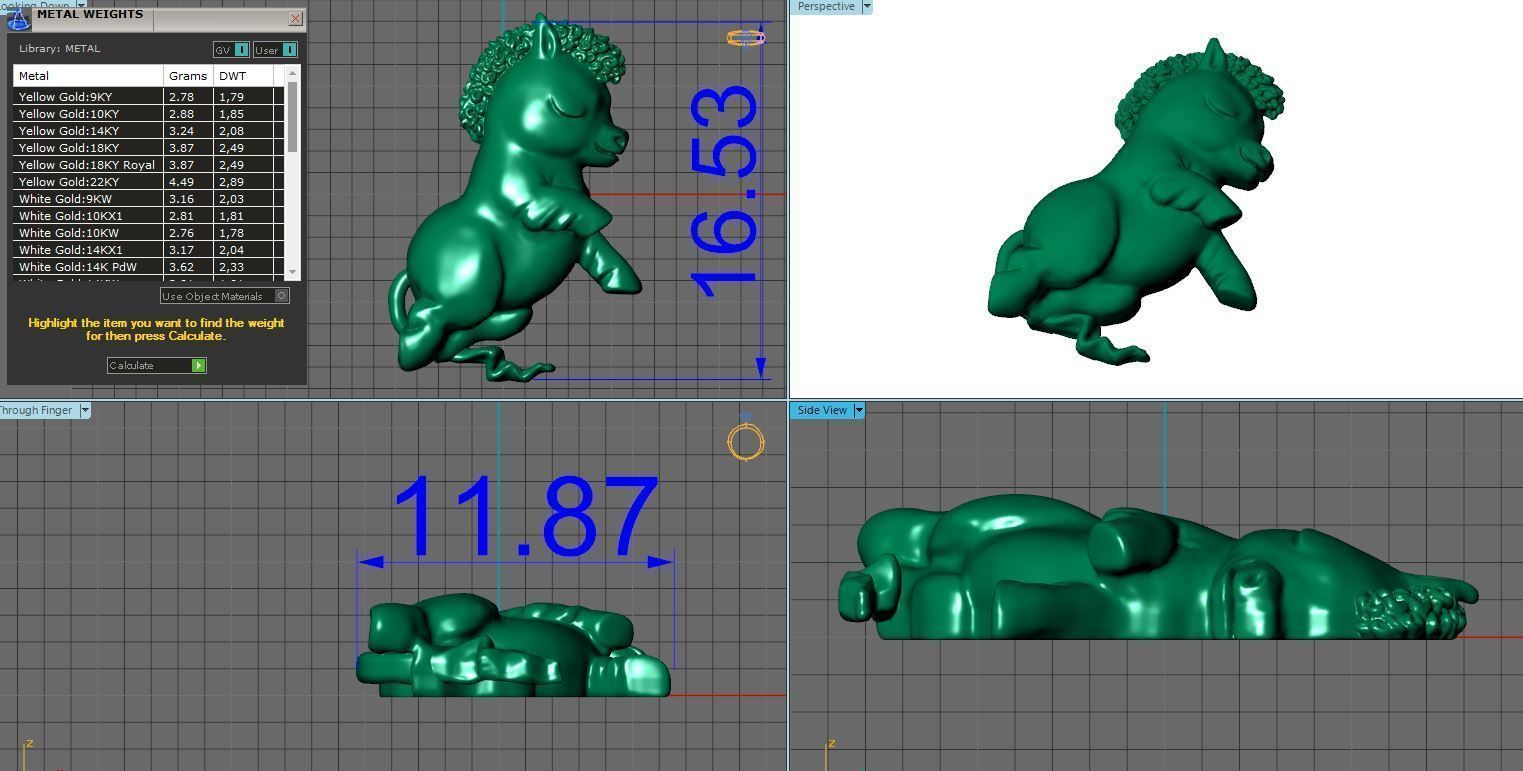
Task: Enable the Use Object Materials option
Action: pyautogui.click(x=225, y=296)
